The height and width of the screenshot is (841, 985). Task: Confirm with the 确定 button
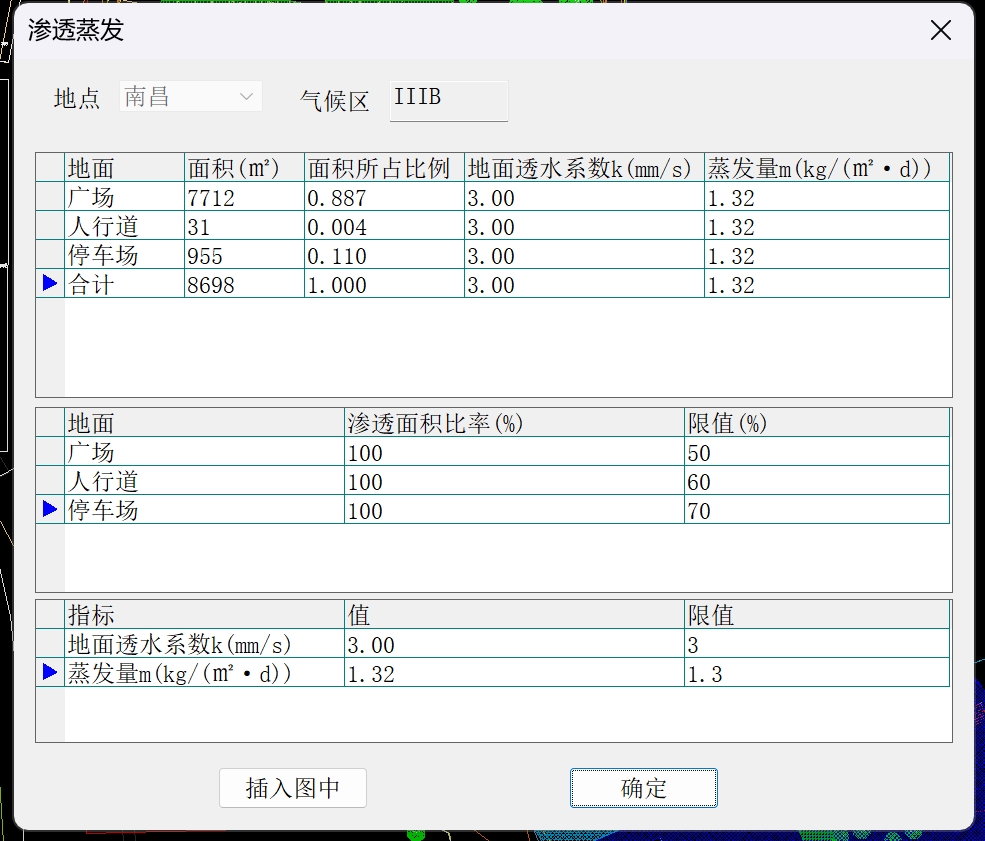point(643,788)
